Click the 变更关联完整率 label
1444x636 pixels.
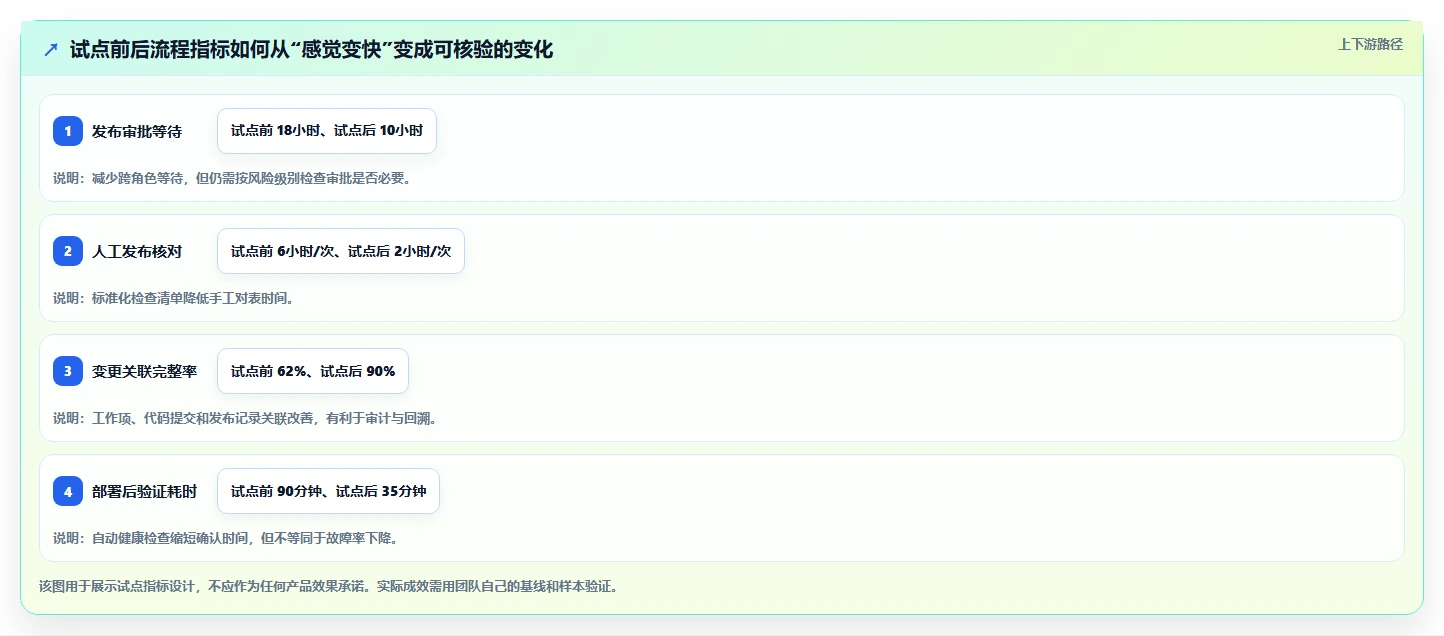[x=144, y=371]
